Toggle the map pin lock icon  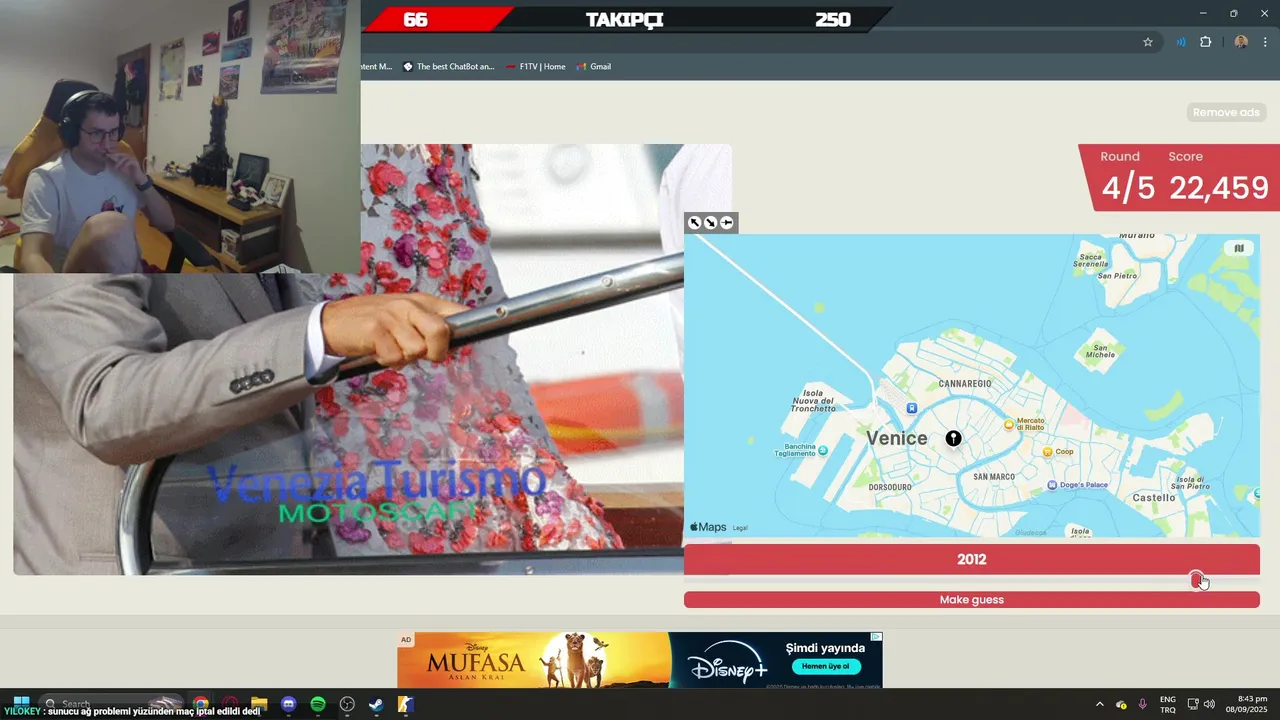(727, 223)
